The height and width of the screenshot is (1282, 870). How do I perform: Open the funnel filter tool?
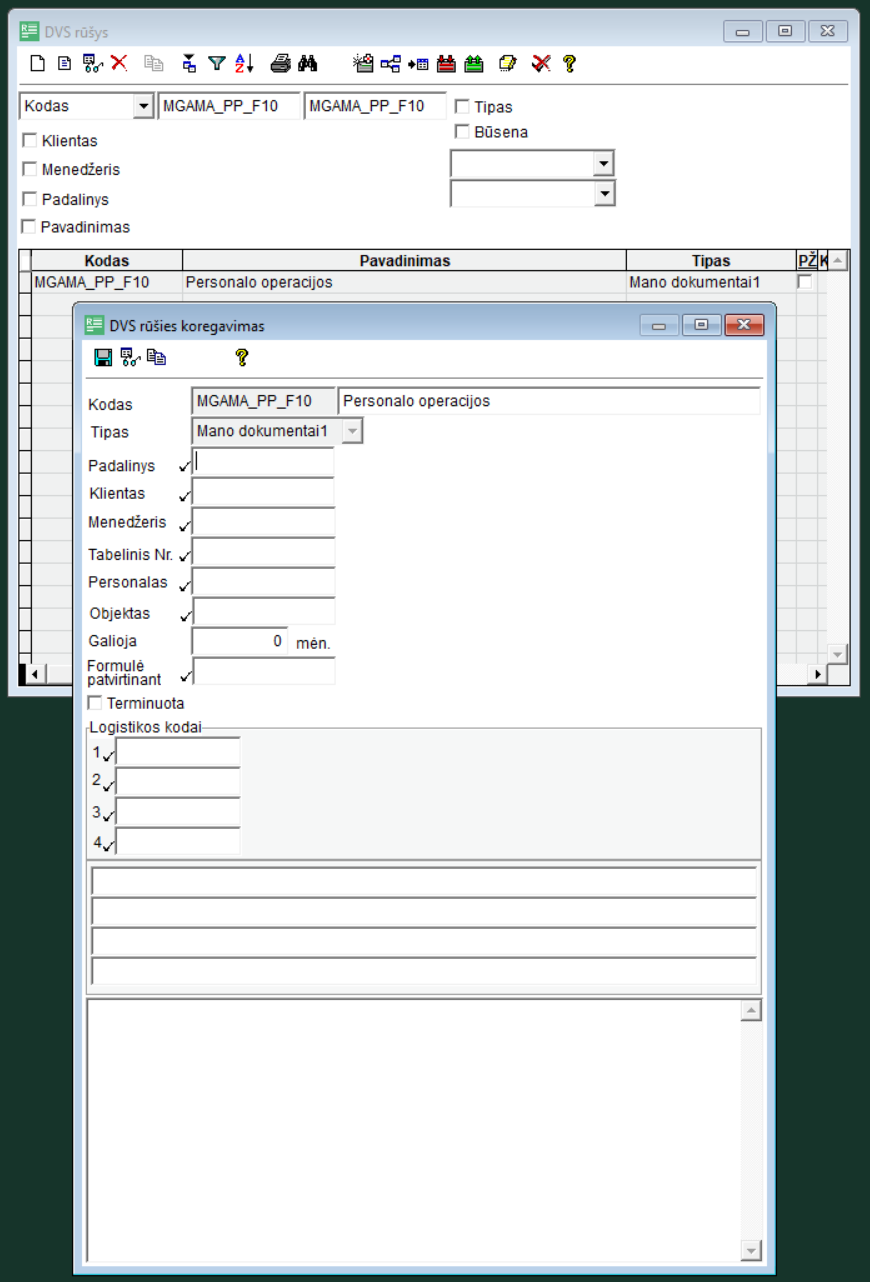(216, 64)
